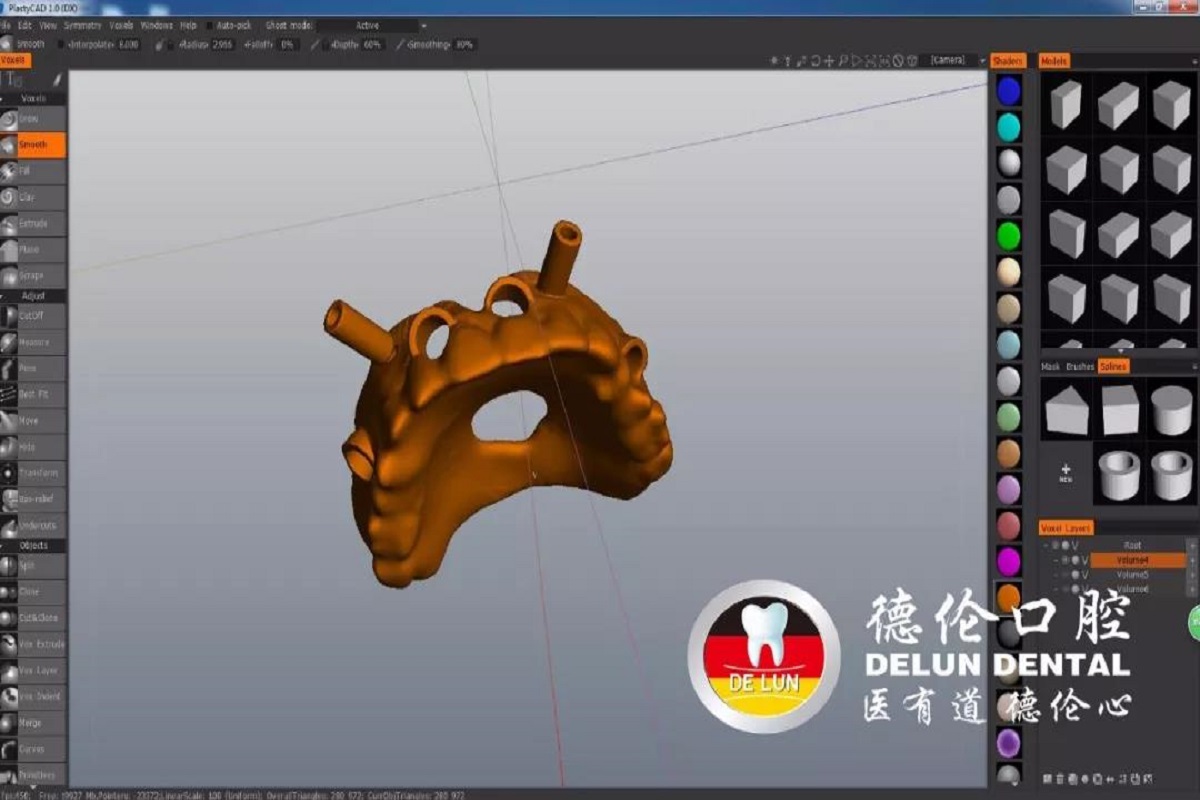Select the CutOff tool
The width and height of the screenshot is (1200, 800).
[33, 316]
